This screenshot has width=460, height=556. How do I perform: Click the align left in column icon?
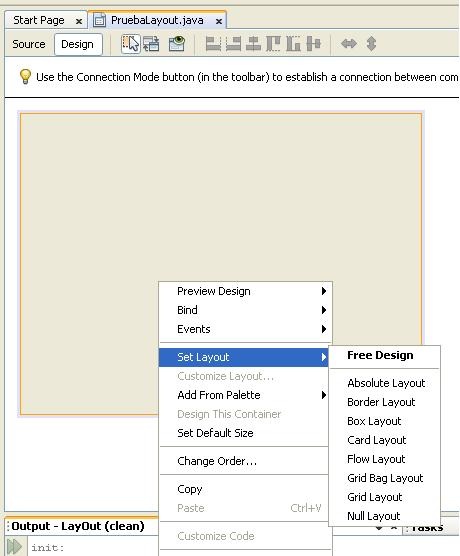pos(213,44)
